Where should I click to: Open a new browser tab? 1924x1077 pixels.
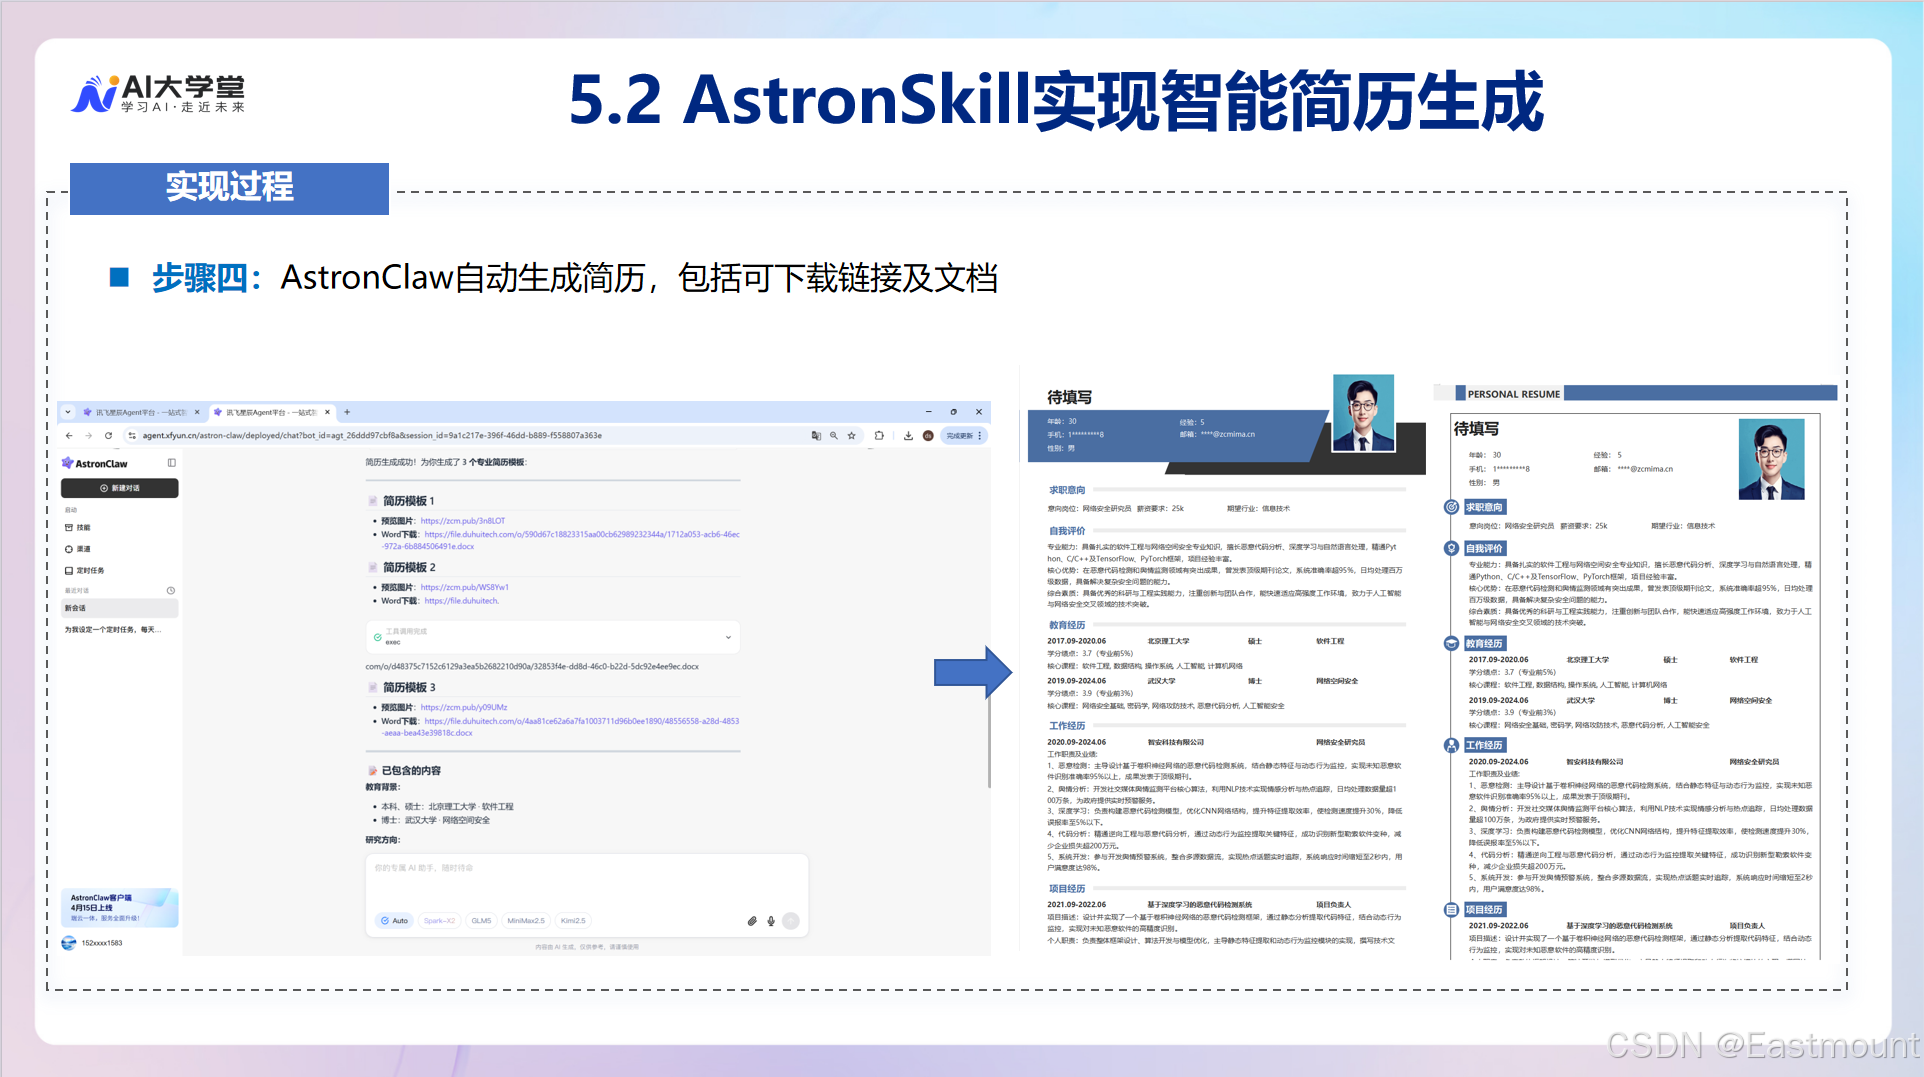click(347, 412)
